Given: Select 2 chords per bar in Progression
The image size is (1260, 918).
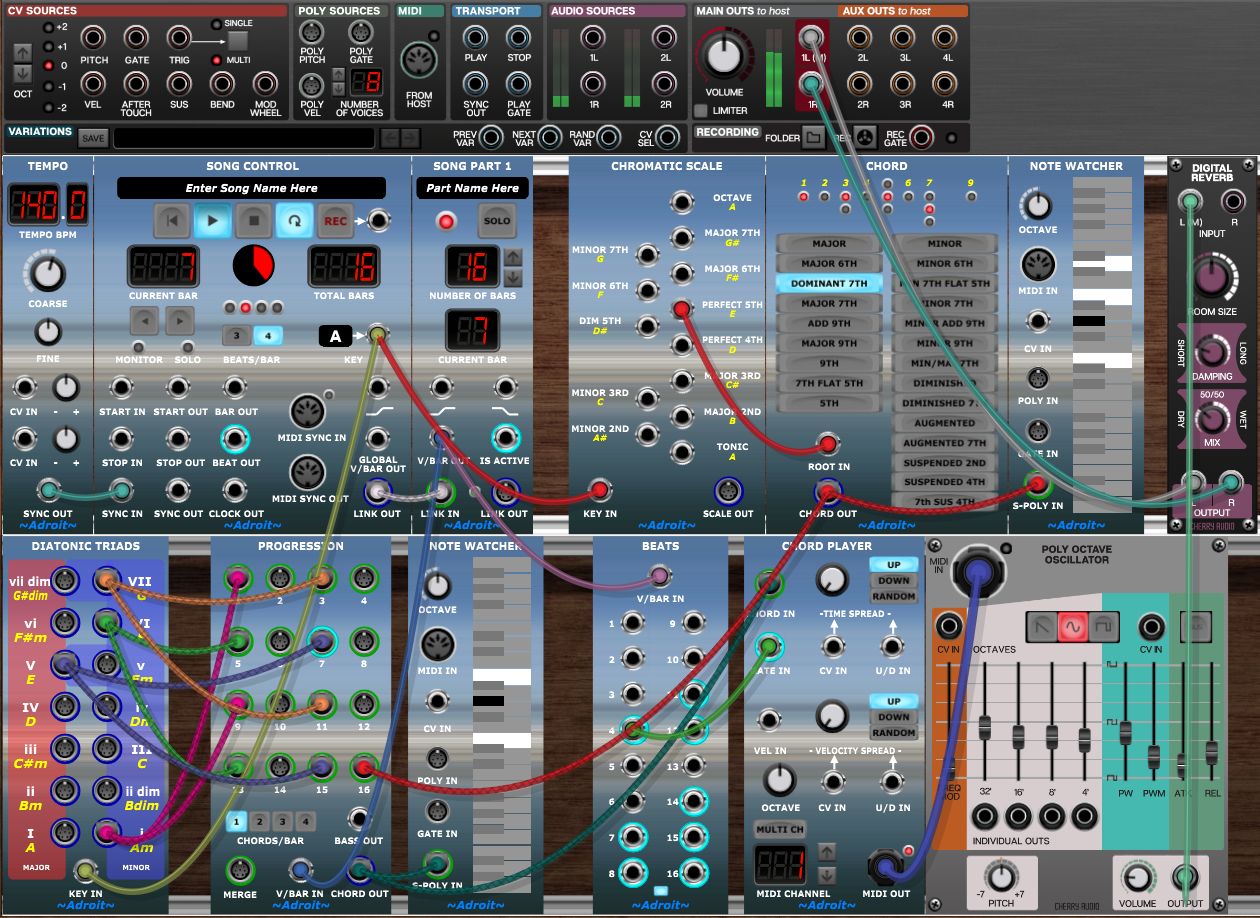Looking at the screenshot, I should pos(259,821).
